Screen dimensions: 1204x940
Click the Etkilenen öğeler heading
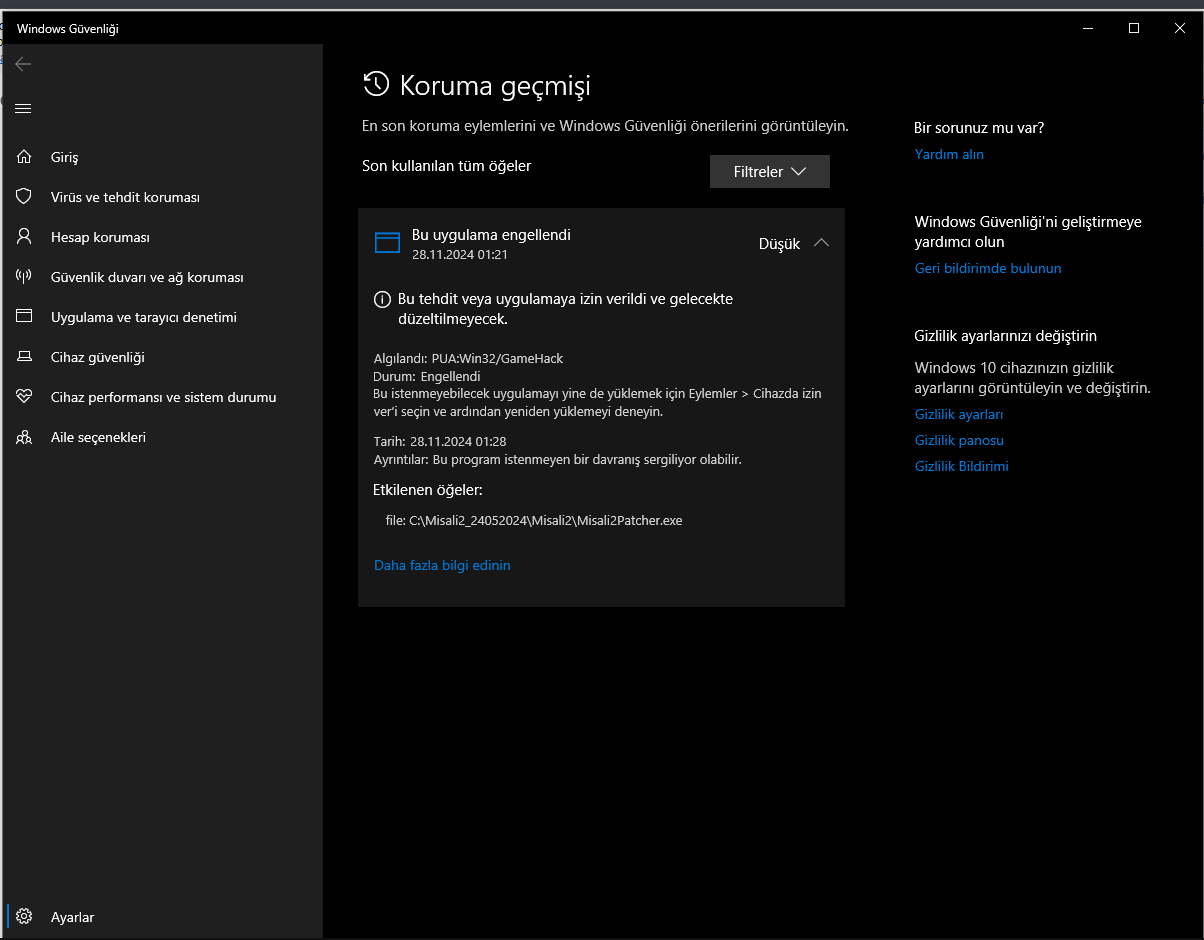[x=428, y=490]
